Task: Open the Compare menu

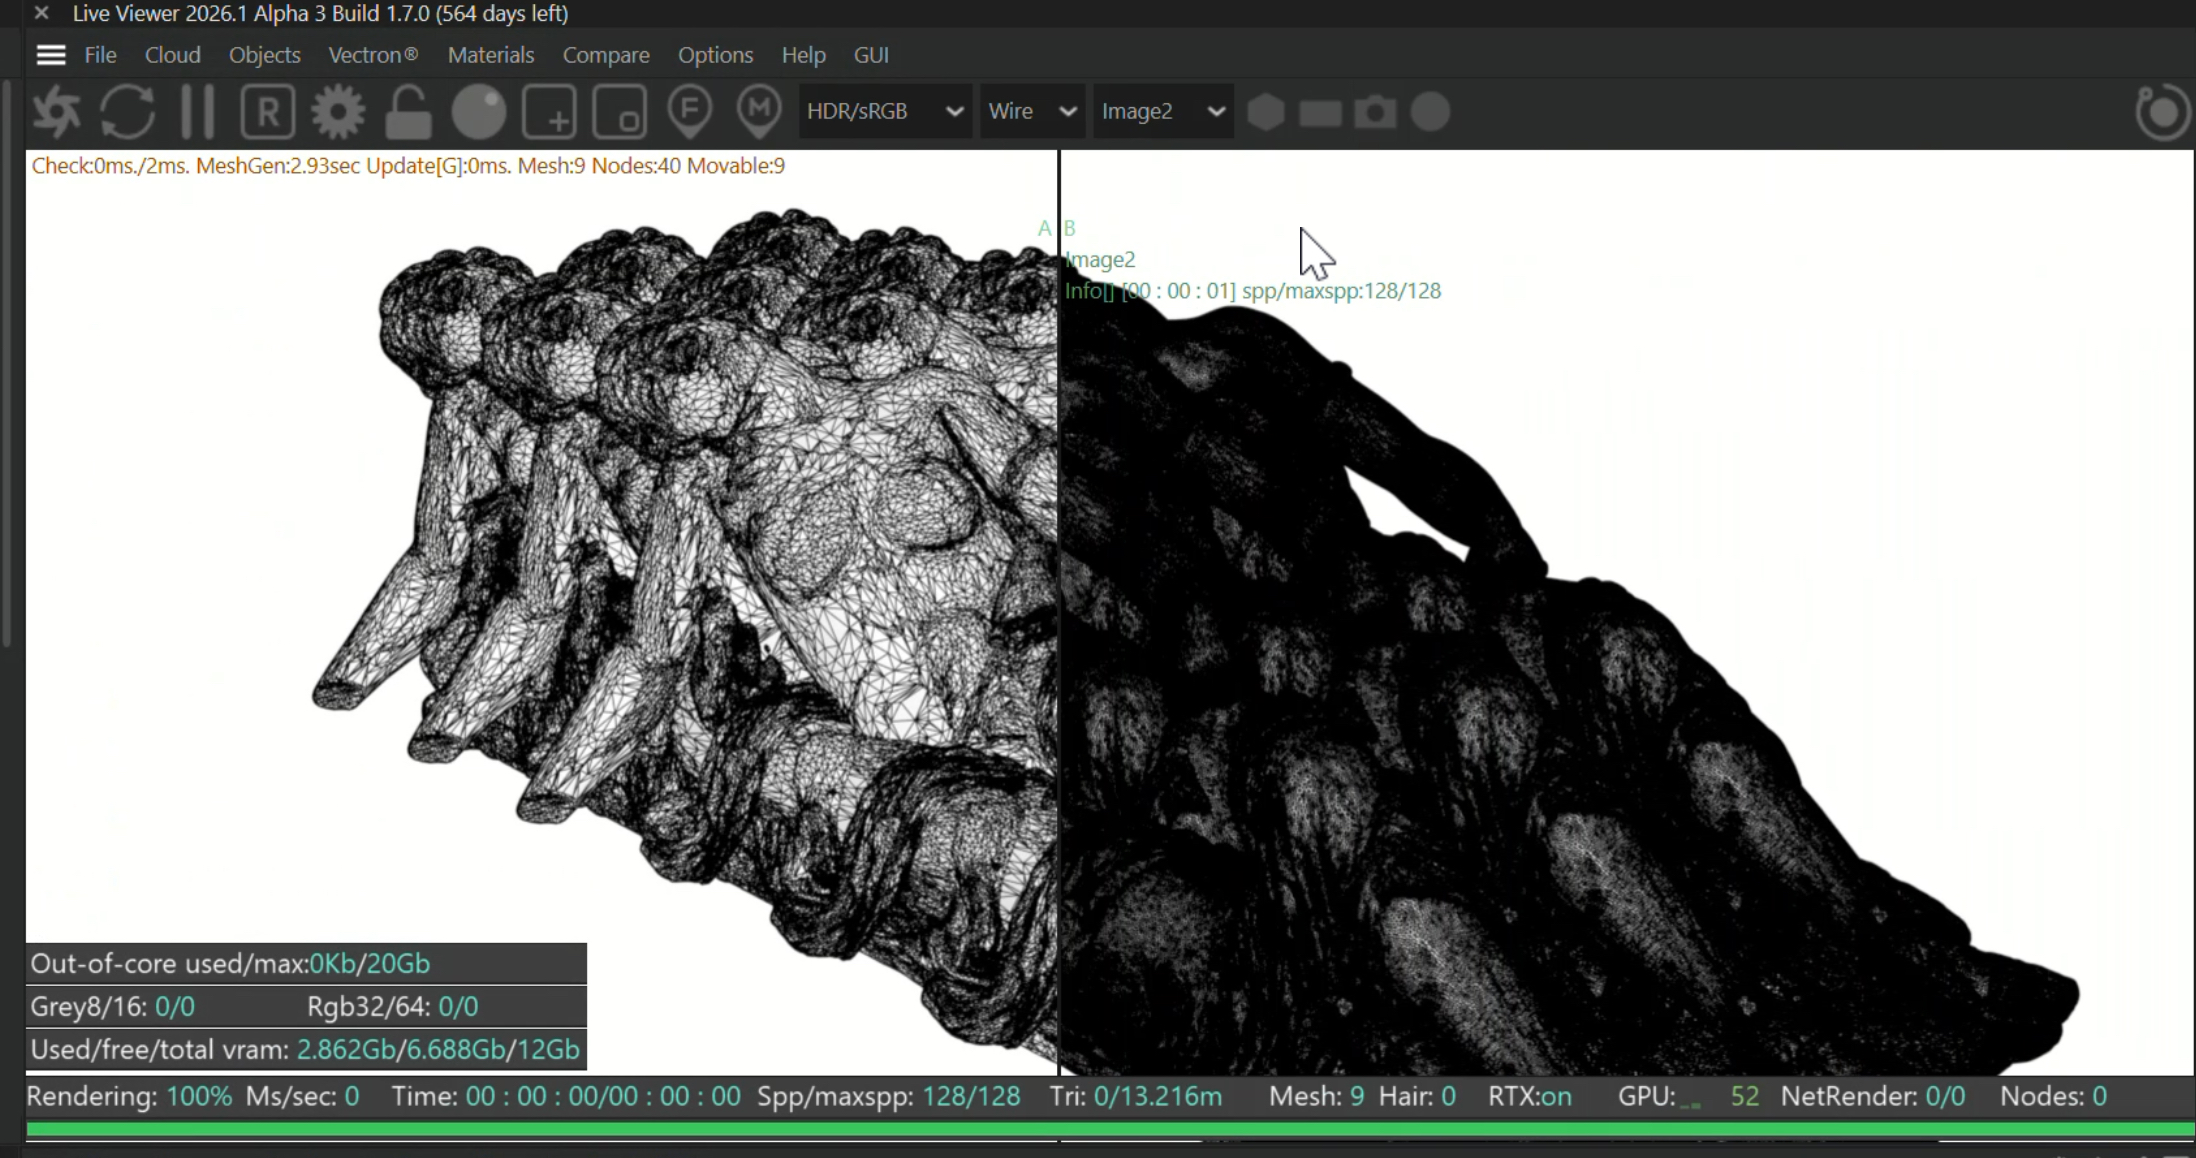Action: tap(606, 55)
